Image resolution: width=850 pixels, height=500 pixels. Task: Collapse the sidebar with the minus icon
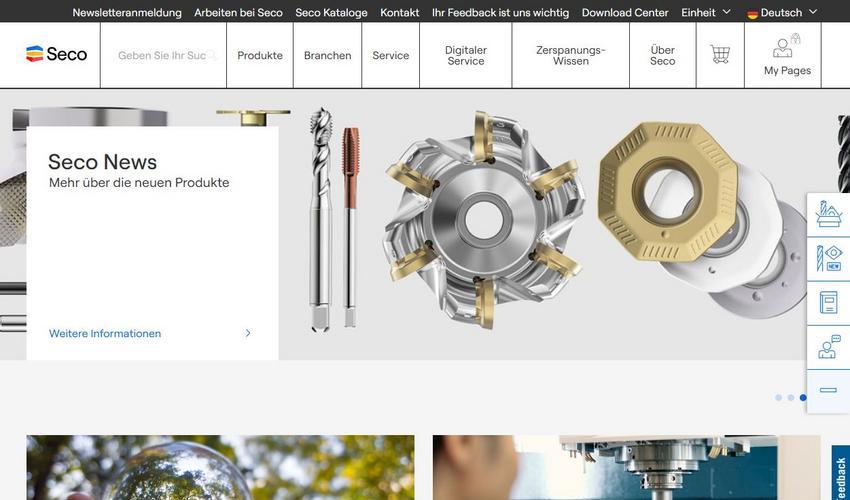coord(828,390)
